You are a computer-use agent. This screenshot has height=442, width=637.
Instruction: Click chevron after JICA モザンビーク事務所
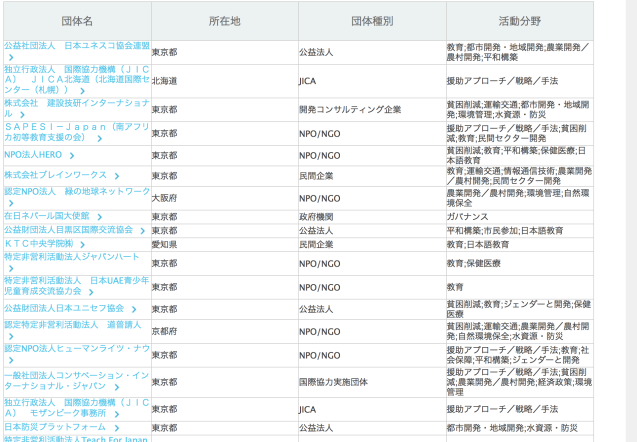point(117,414)
